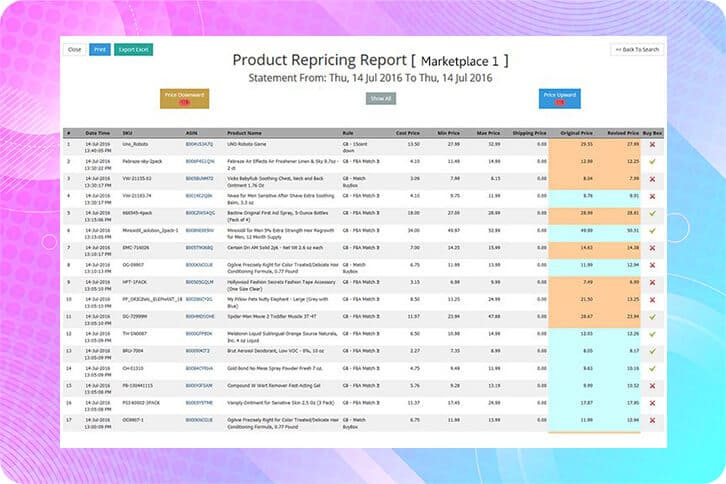Viewport: 726px width, 484px height.
Task: Click the SKU 'Febreze-sky-2pack' cell
Action: [142, 162]
